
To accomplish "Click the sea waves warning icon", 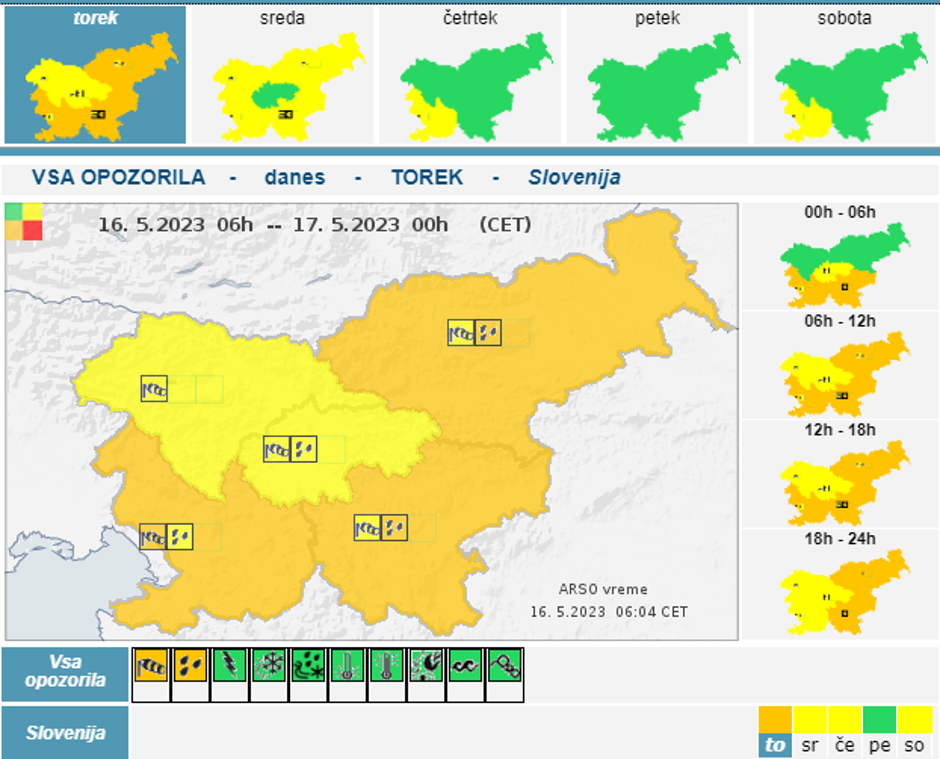I will [x=465, y=666].
